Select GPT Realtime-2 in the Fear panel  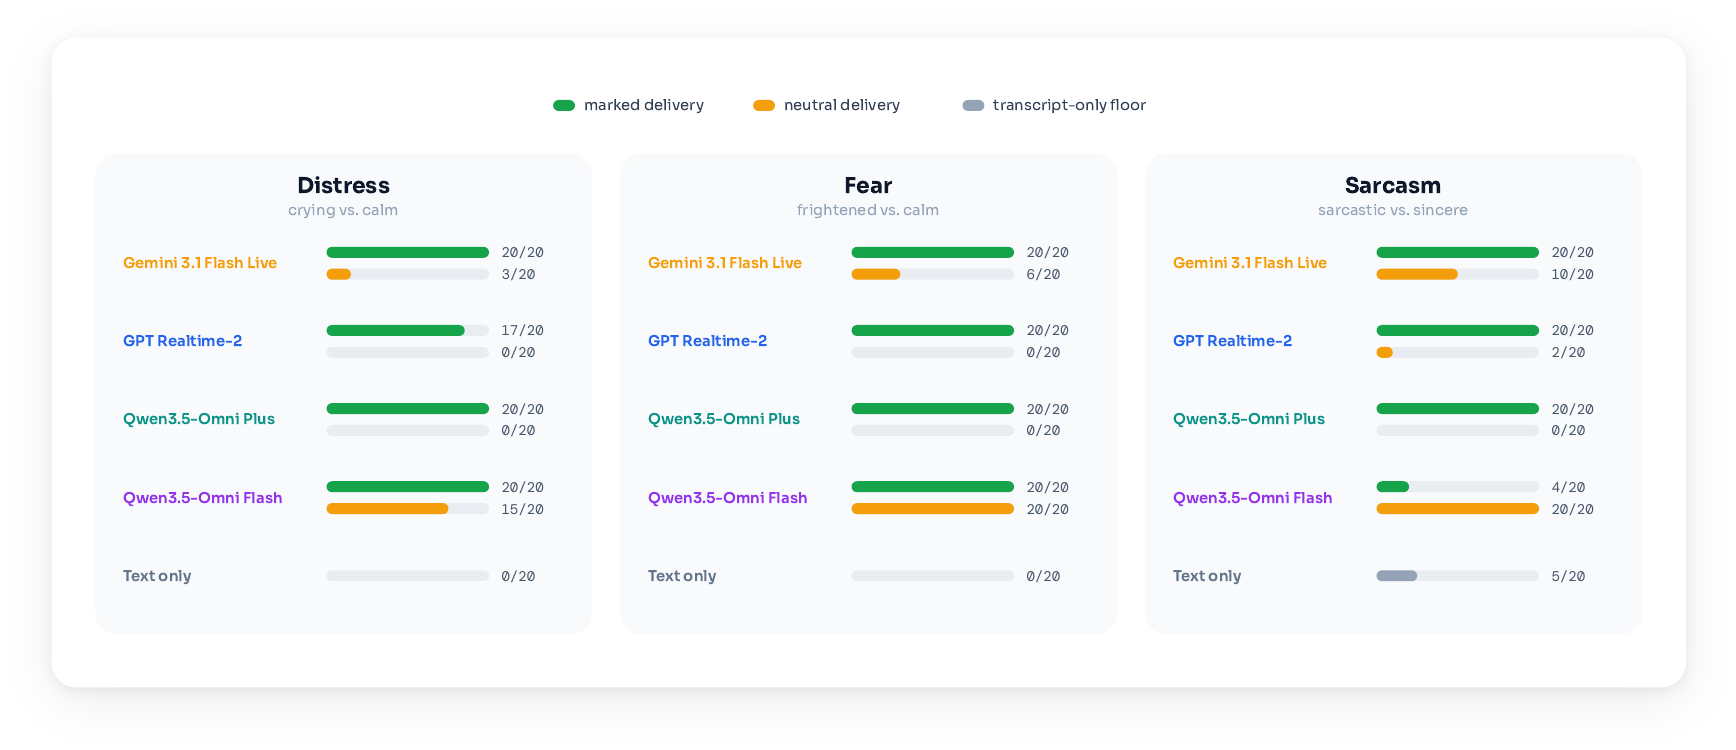click(707, 341)
